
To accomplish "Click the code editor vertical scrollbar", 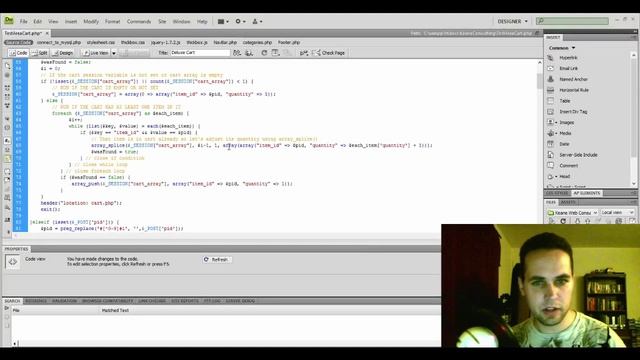I will pos(540,145).
